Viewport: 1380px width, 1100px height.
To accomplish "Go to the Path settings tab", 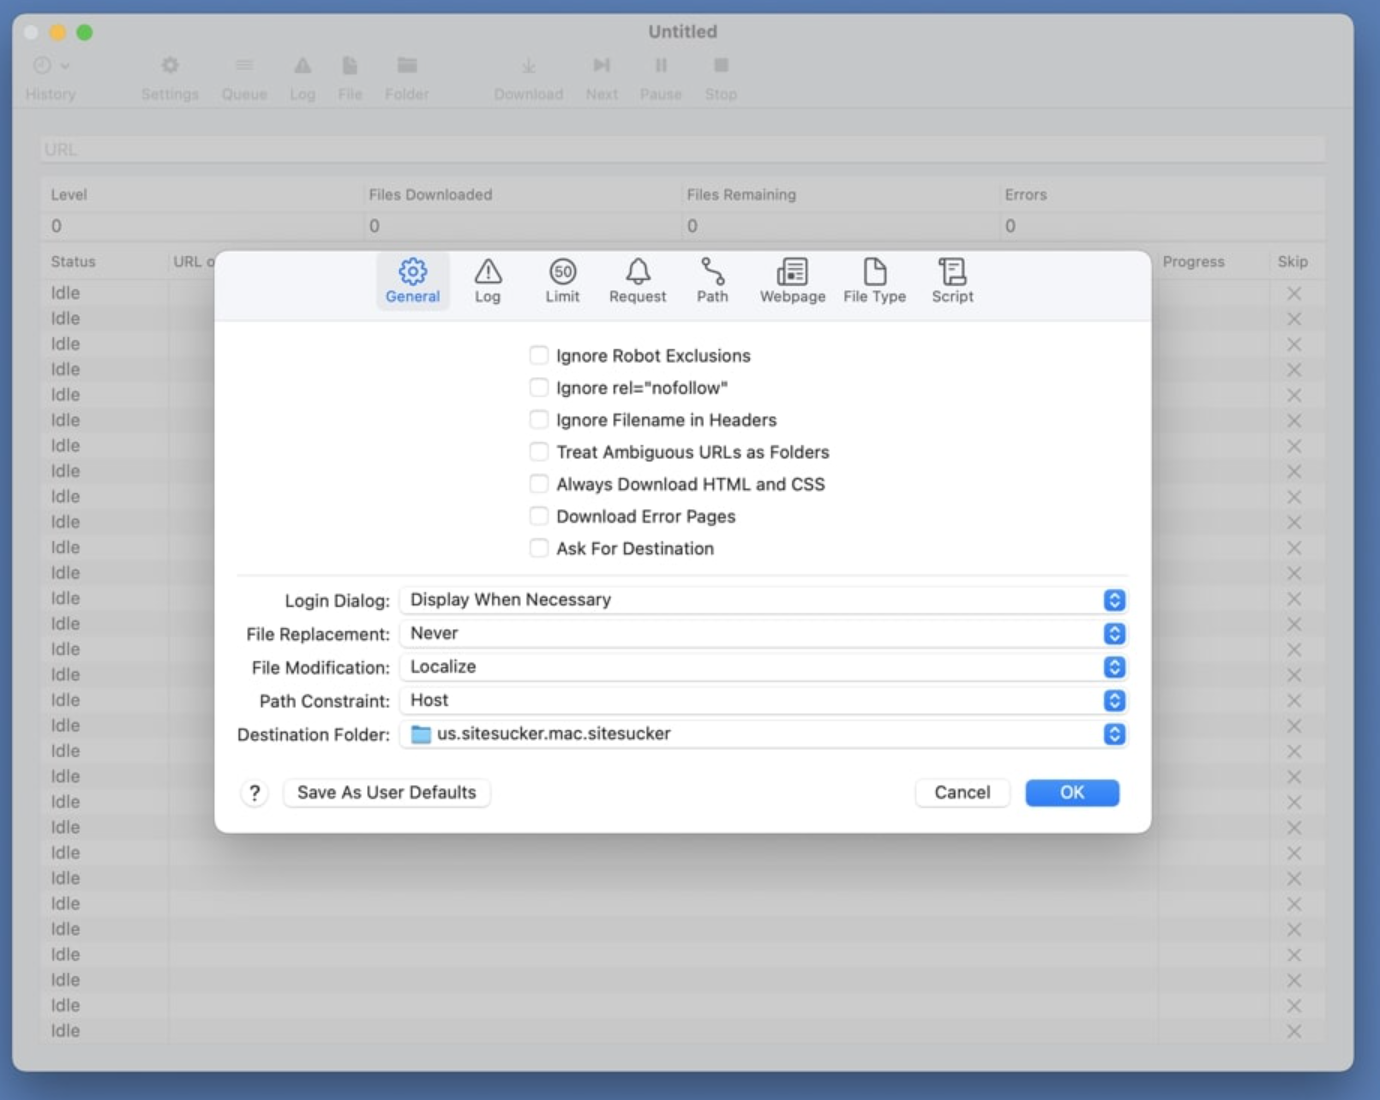I will (712, 280).
